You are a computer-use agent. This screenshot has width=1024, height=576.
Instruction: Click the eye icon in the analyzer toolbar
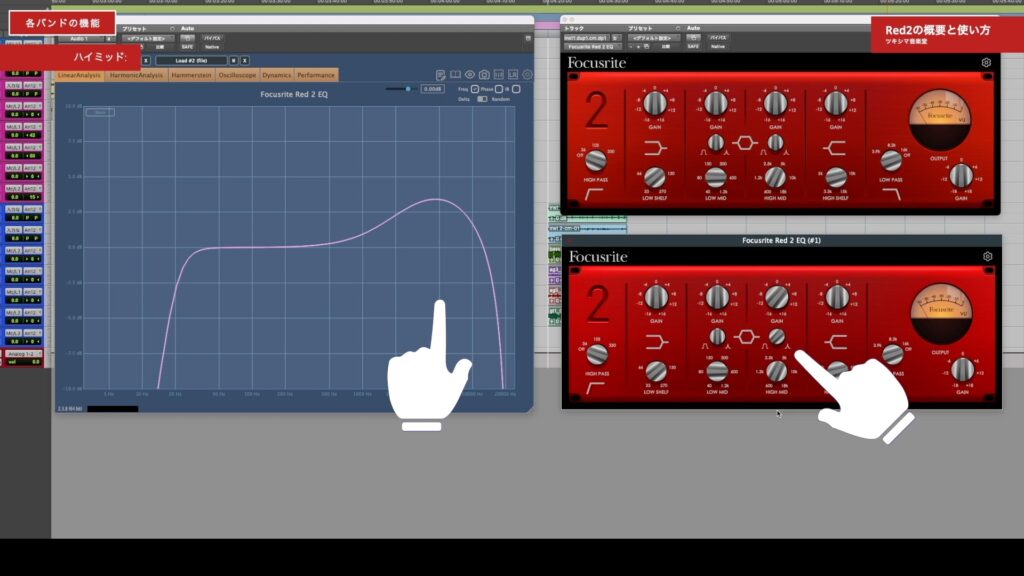tap(470, 75)
